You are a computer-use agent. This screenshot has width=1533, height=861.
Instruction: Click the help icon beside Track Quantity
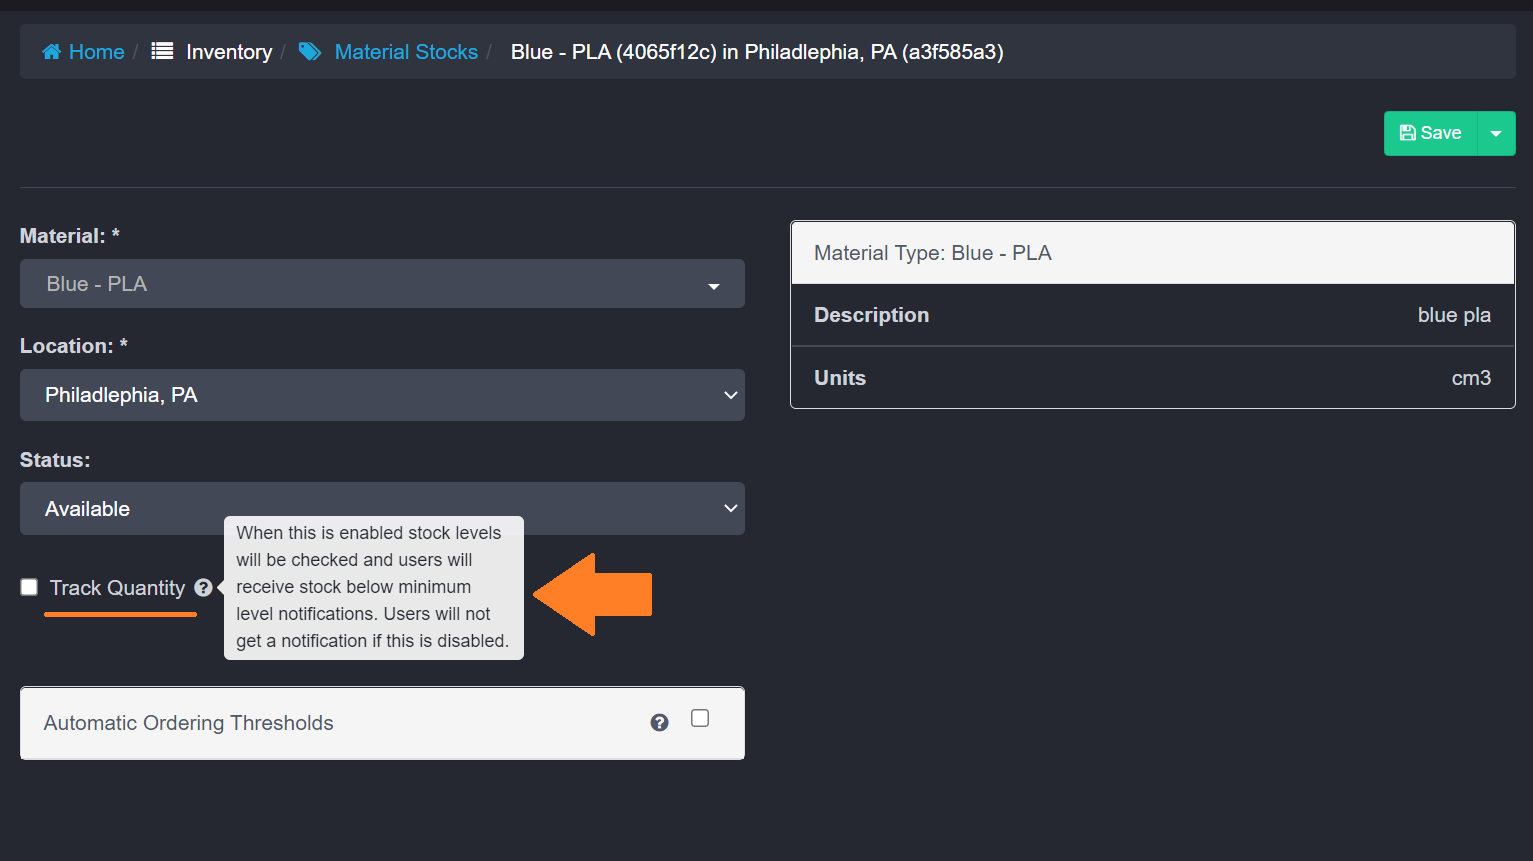pyautogui.click(x=203, y=588)
